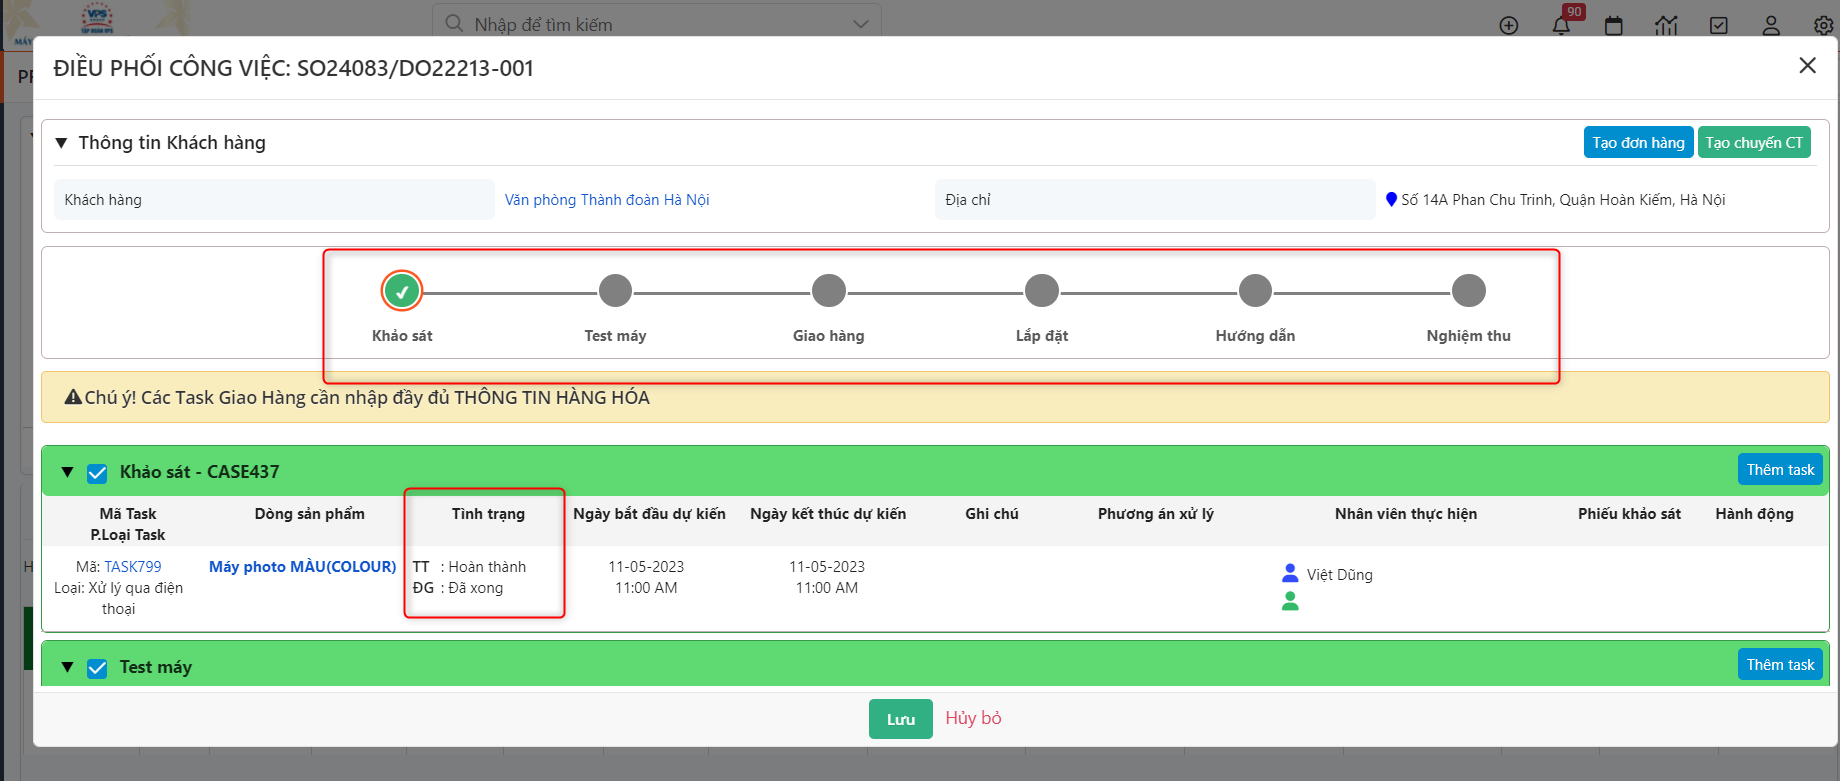Open the TASK799 task link
The width and height of the screenshot is (1840, 781).
[x=133, y=566]
